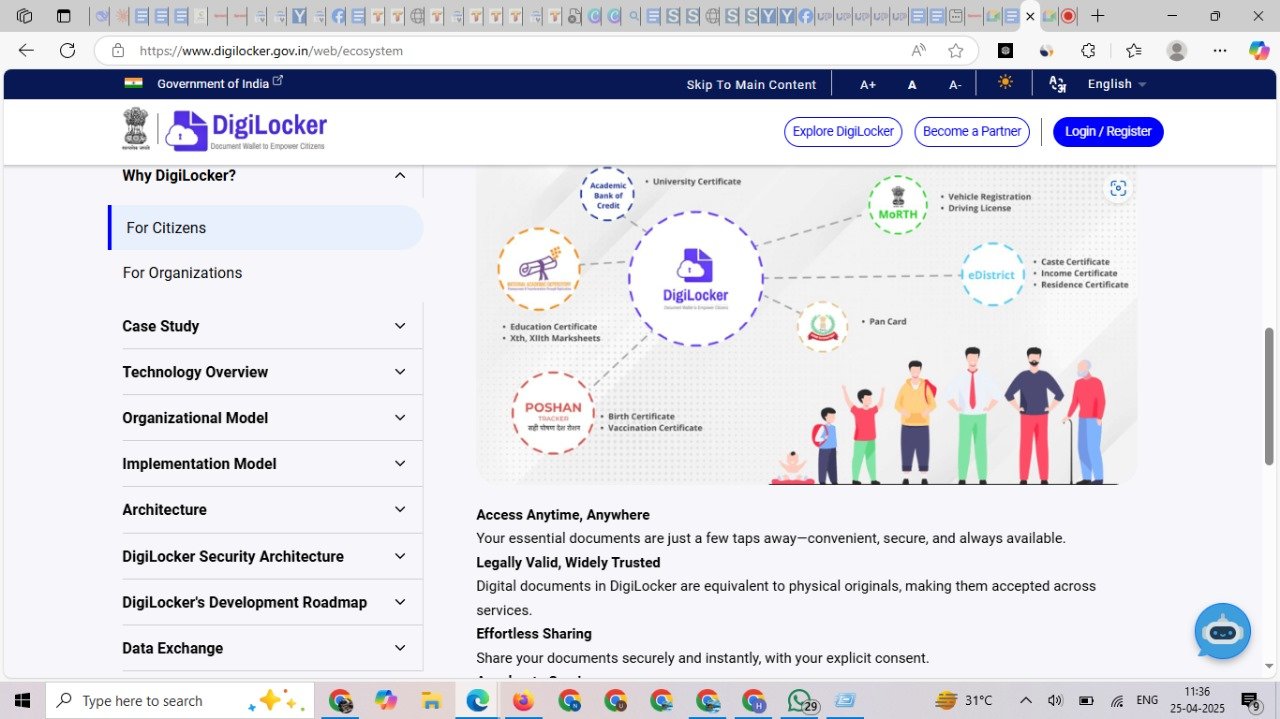The image size is (1280, 719).
Task: Expand the Architecture section
Action: (265, 510)
